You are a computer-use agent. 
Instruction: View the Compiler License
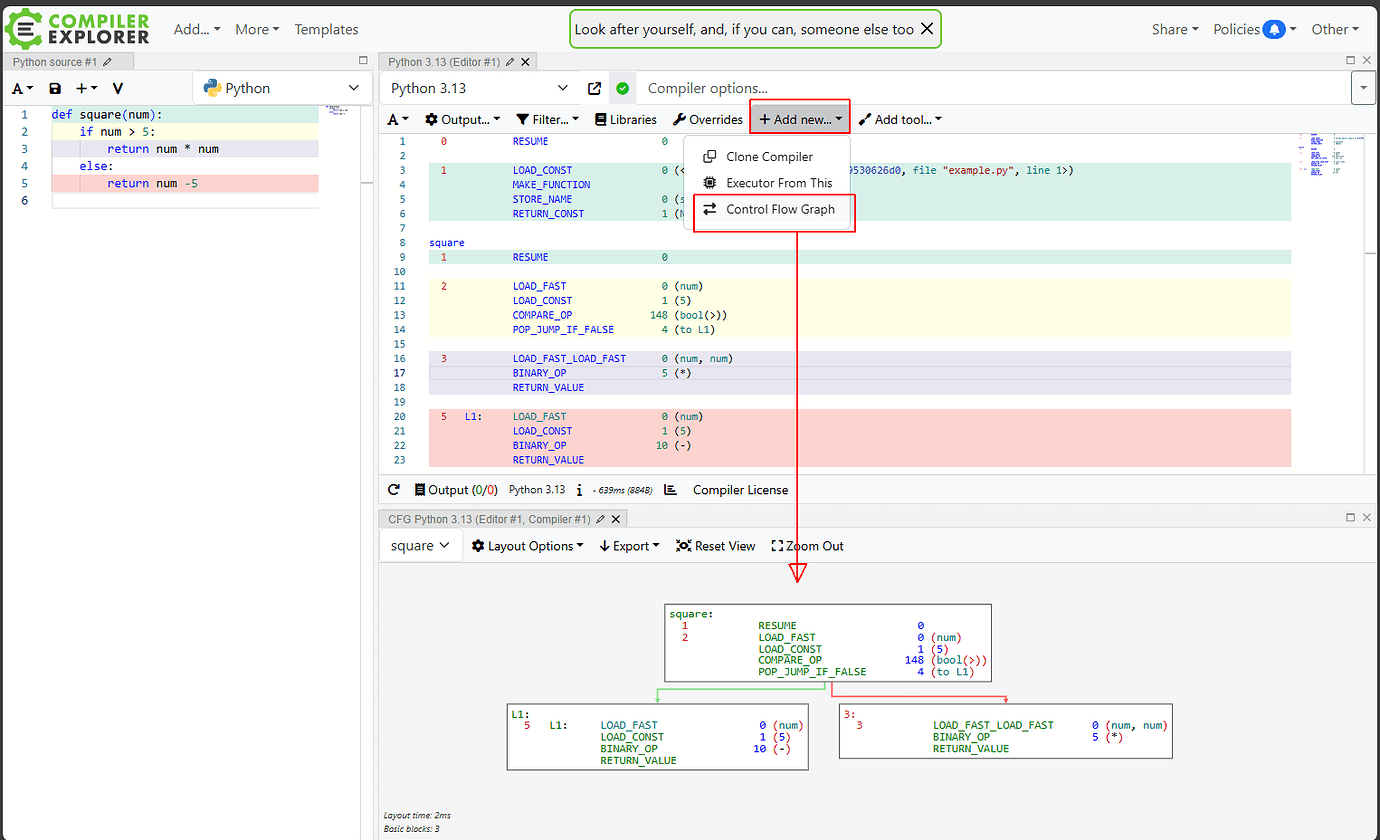[740, 489]
